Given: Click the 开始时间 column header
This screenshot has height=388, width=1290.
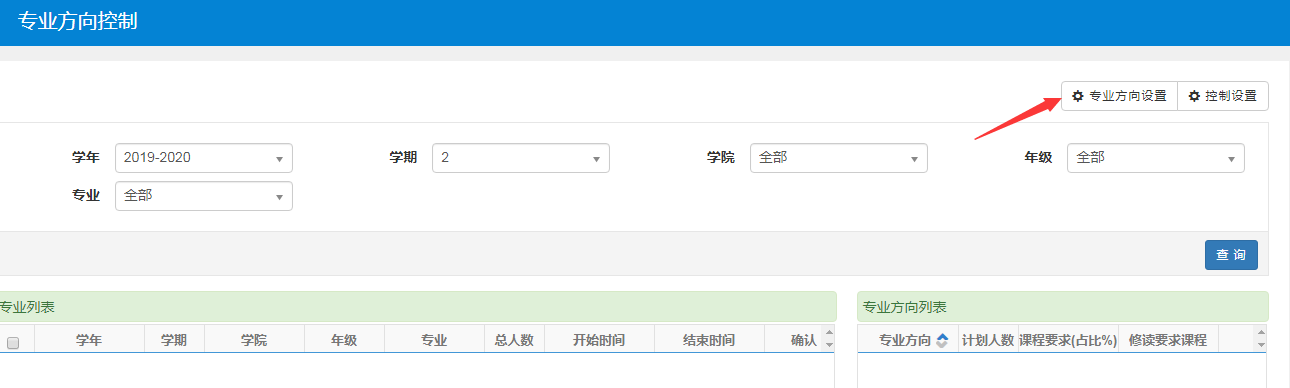Looking at the screenshot, I should tap(599, 340).
